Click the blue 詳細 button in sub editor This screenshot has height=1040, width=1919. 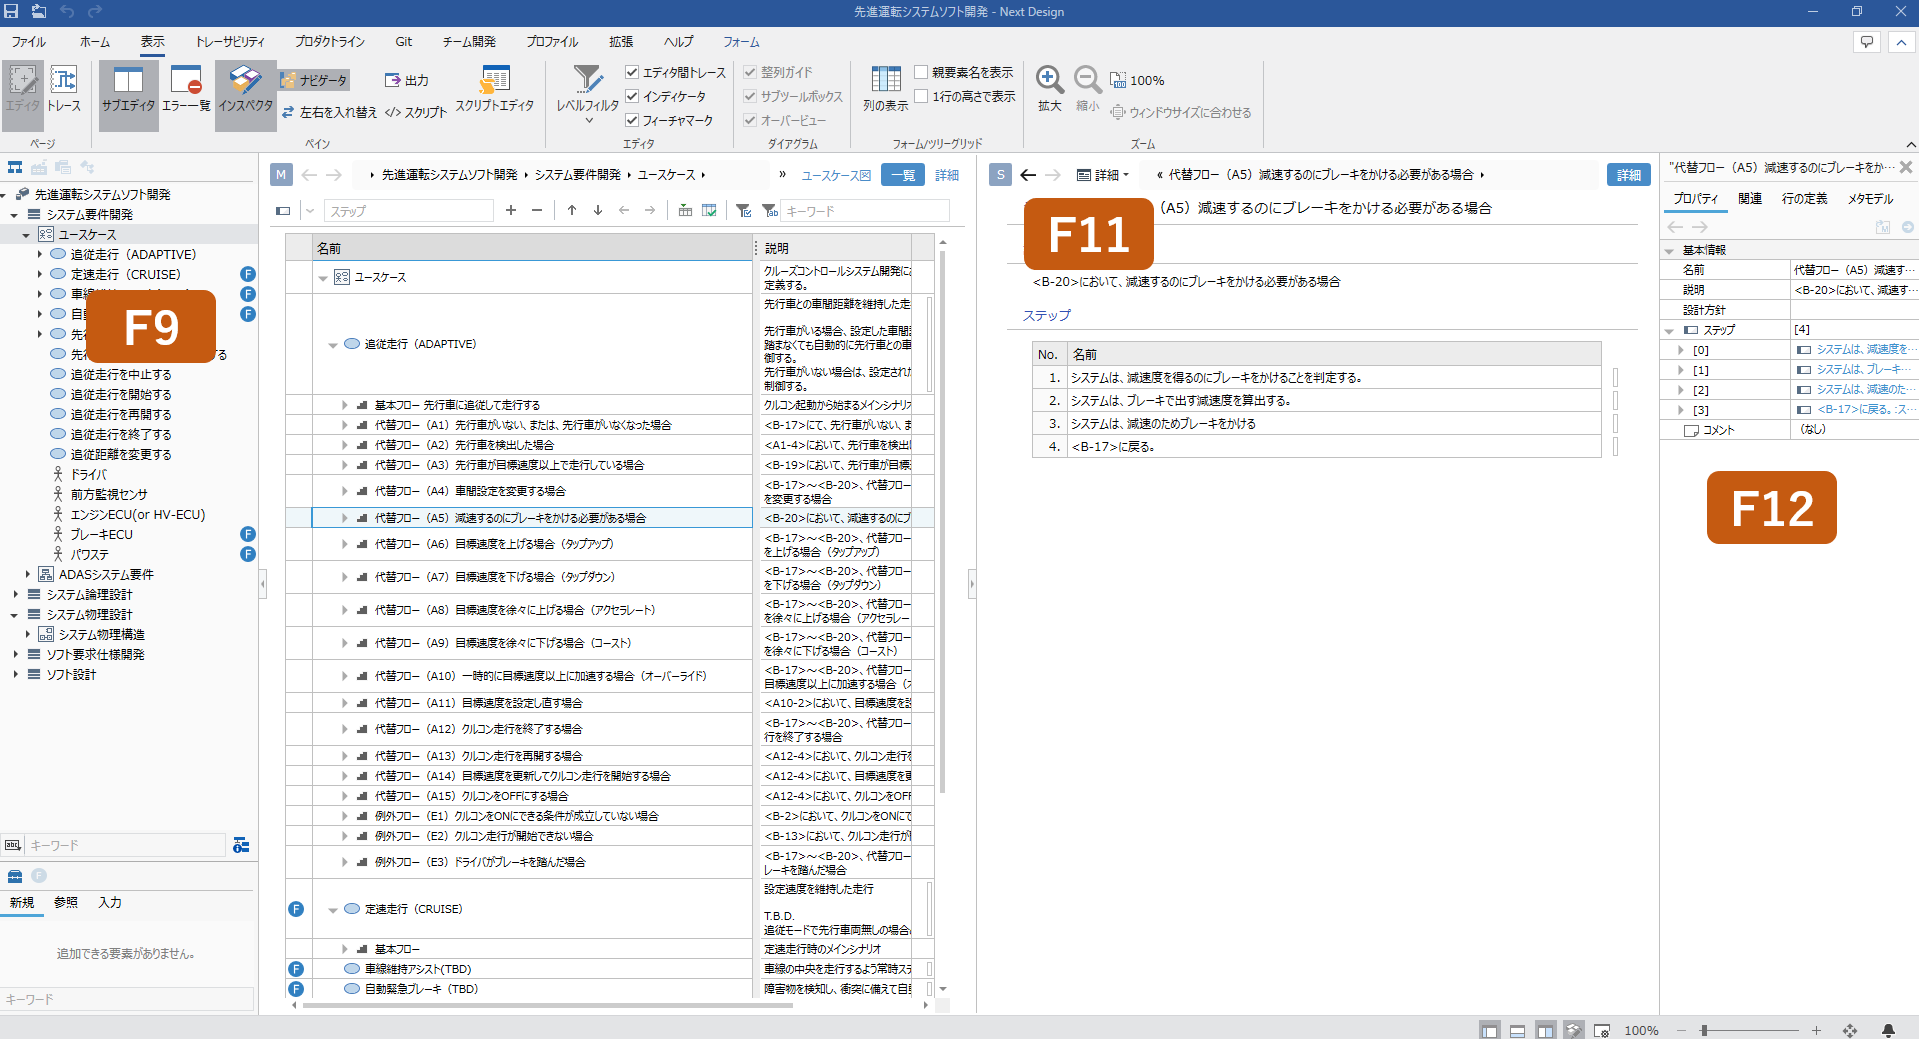[1629, 175]
